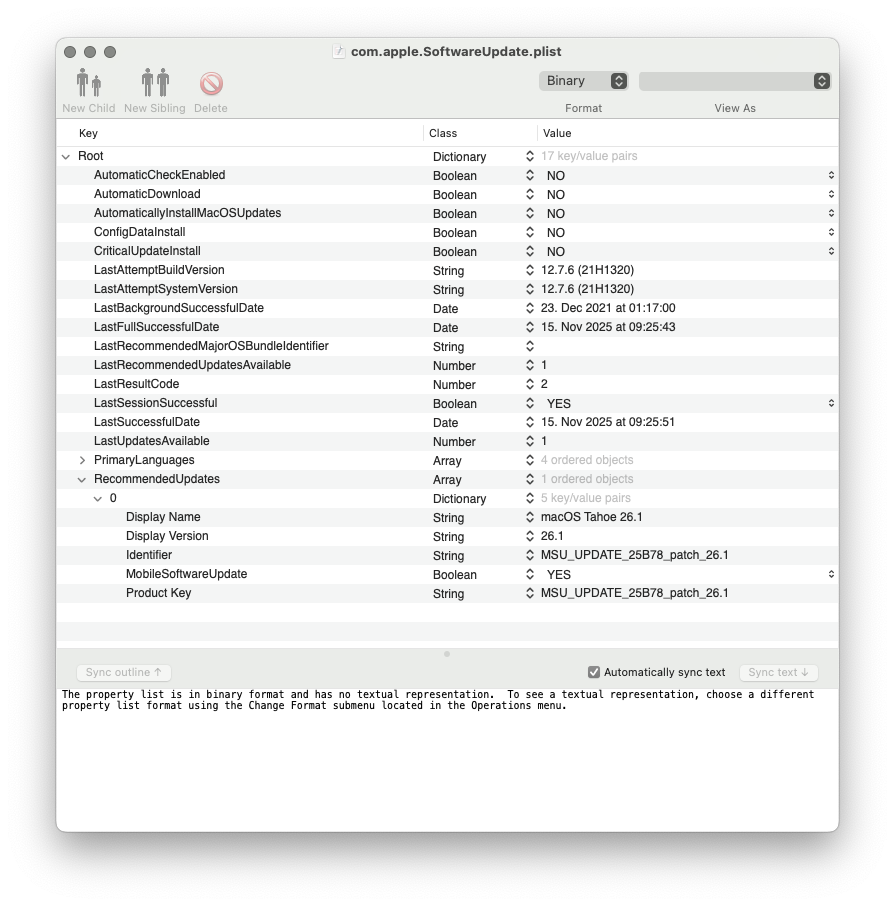The height and width of the screenshot is (906, 895).
Task: Expand the PrimaryLanguages array
Action: click(82, 460)
